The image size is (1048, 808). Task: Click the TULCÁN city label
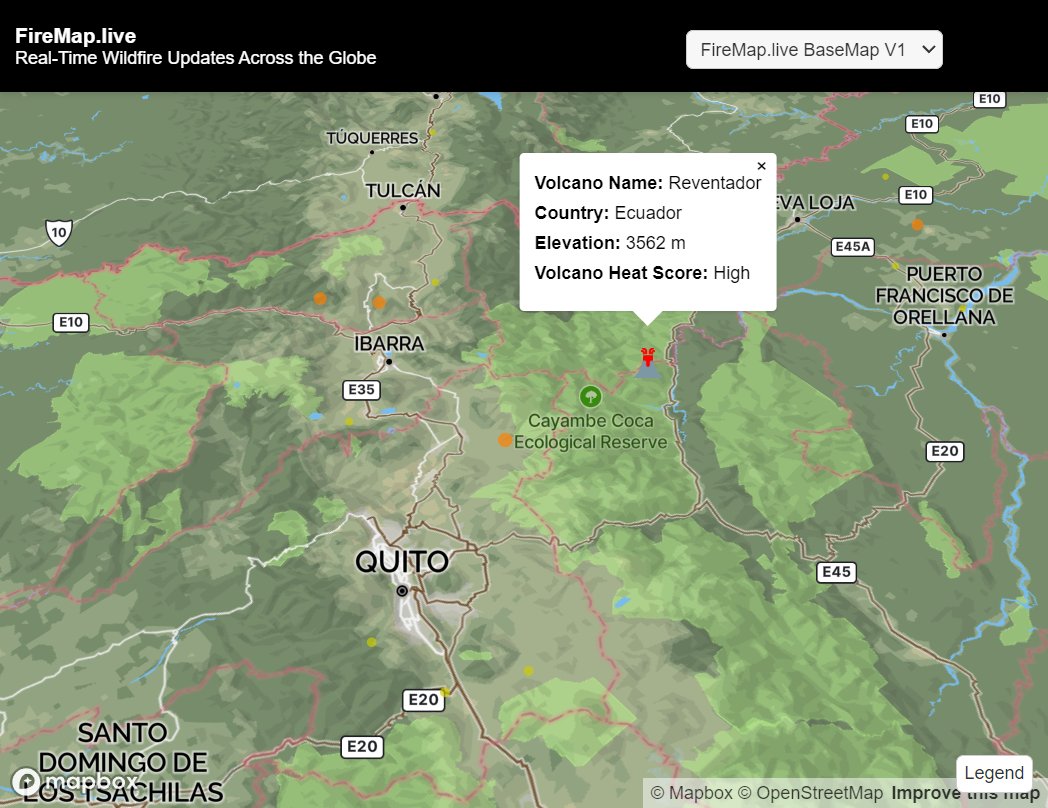click(x=403, y=190)
